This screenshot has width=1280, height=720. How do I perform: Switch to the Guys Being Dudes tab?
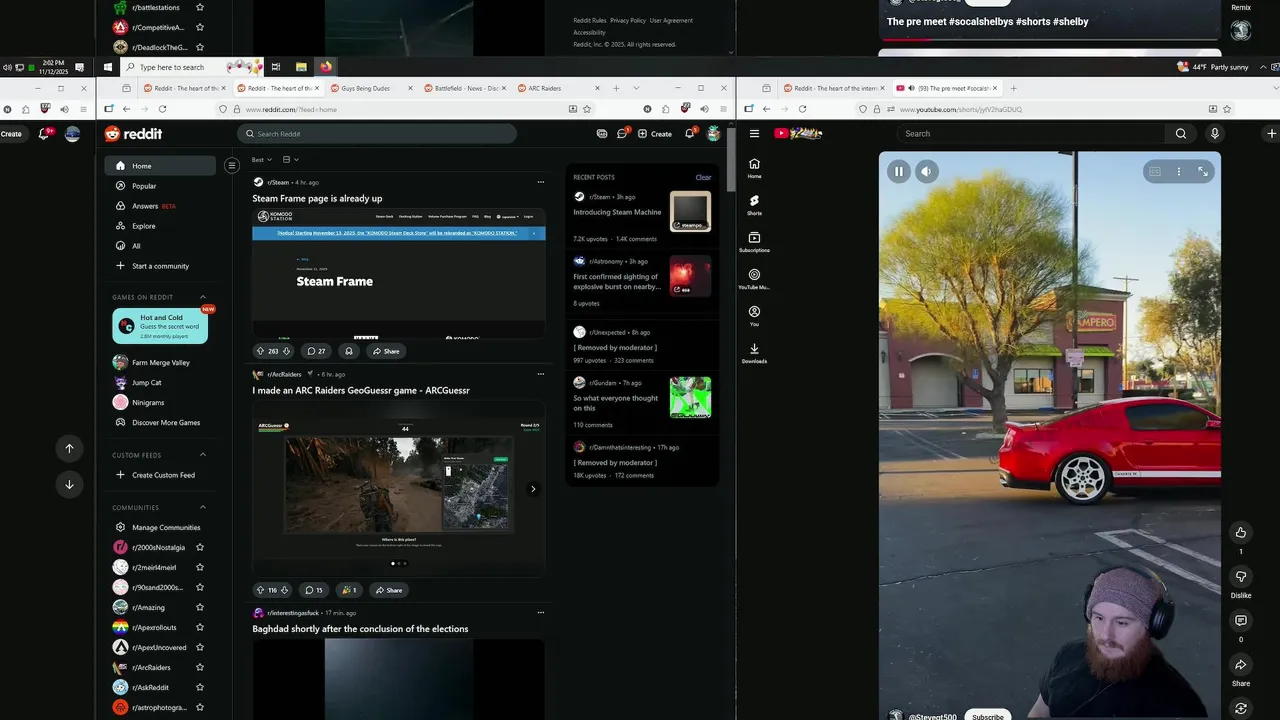pos(371,88)
